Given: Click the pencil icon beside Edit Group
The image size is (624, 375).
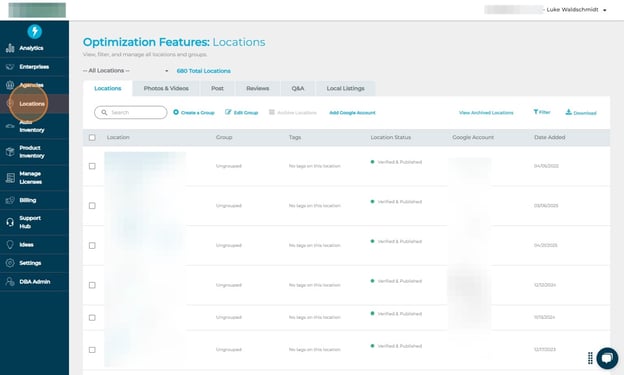Looking at the screenshot, I should tap(228, 112).
